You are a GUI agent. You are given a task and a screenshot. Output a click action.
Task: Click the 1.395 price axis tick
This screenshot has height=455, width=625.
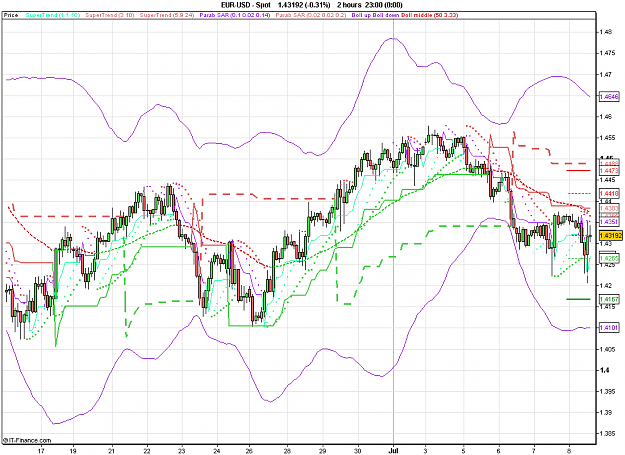pyautogui.click(x=607, y=391)
